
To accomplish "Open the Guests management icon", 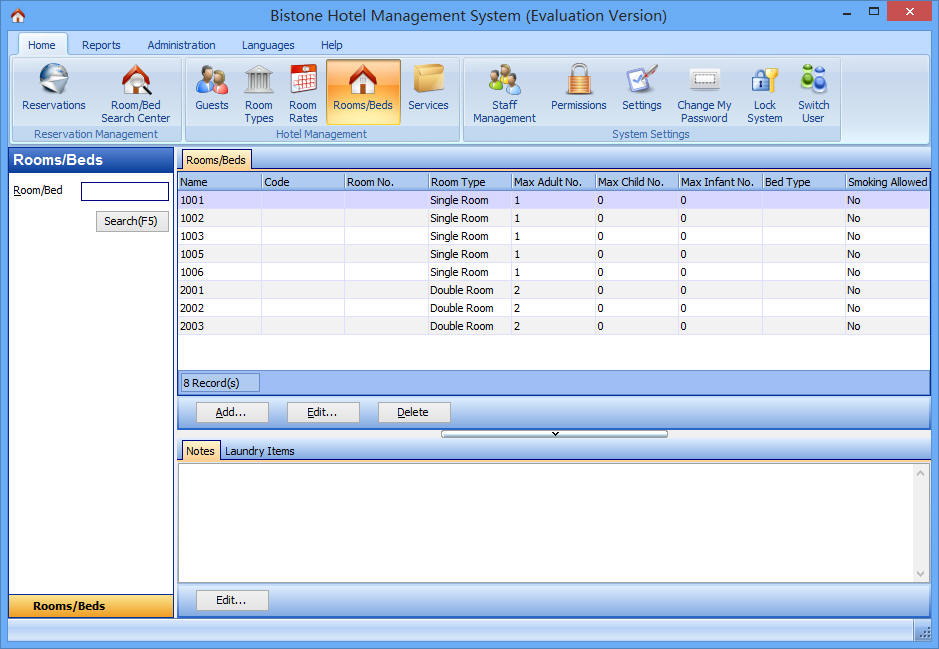I will click(x=212, y=87).
